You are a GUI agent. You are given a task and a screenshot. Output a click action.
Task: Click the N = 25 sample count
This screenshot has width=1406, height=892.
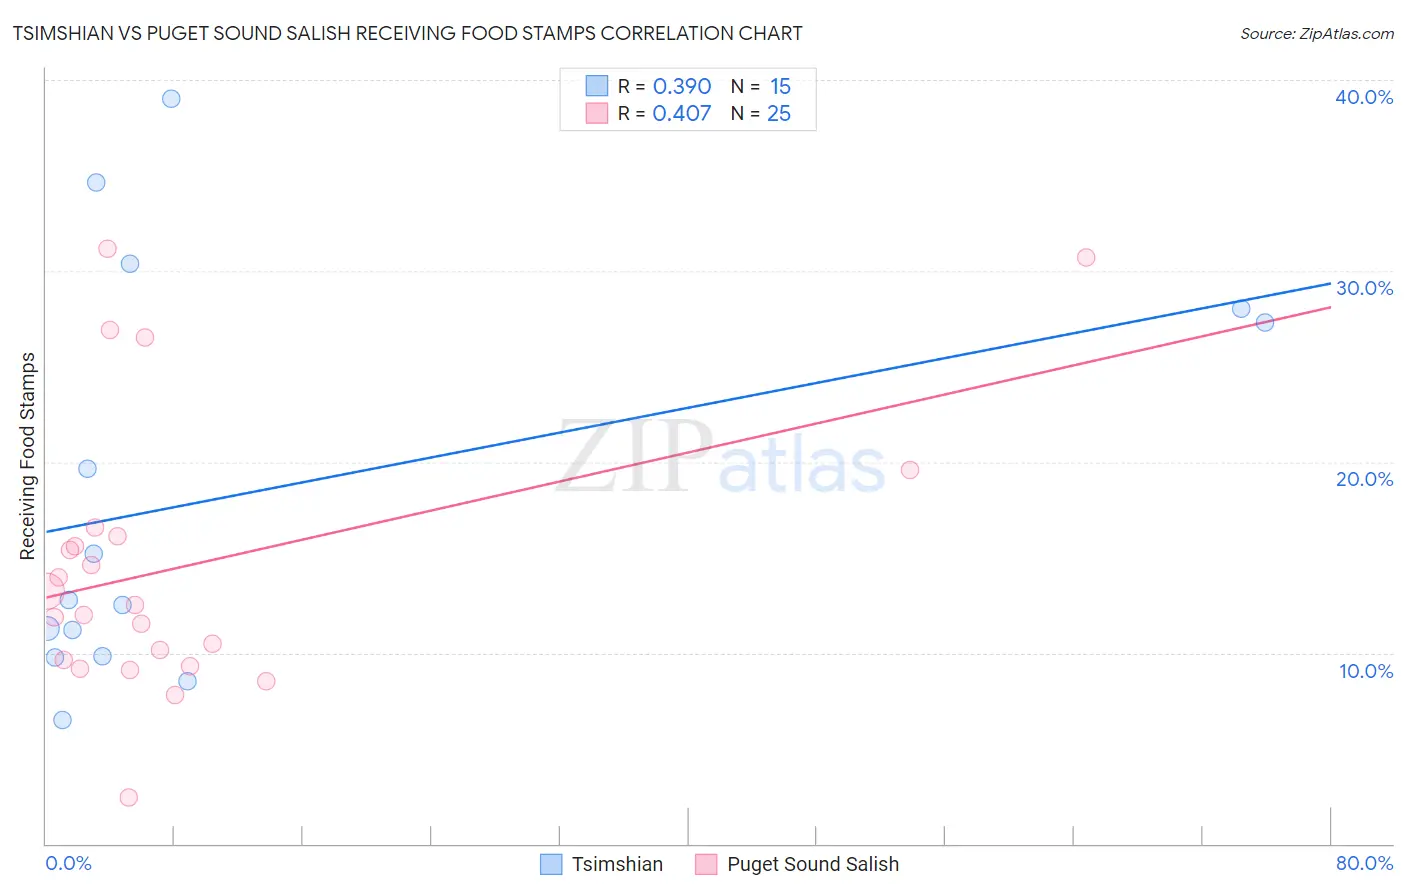[761, 113]
